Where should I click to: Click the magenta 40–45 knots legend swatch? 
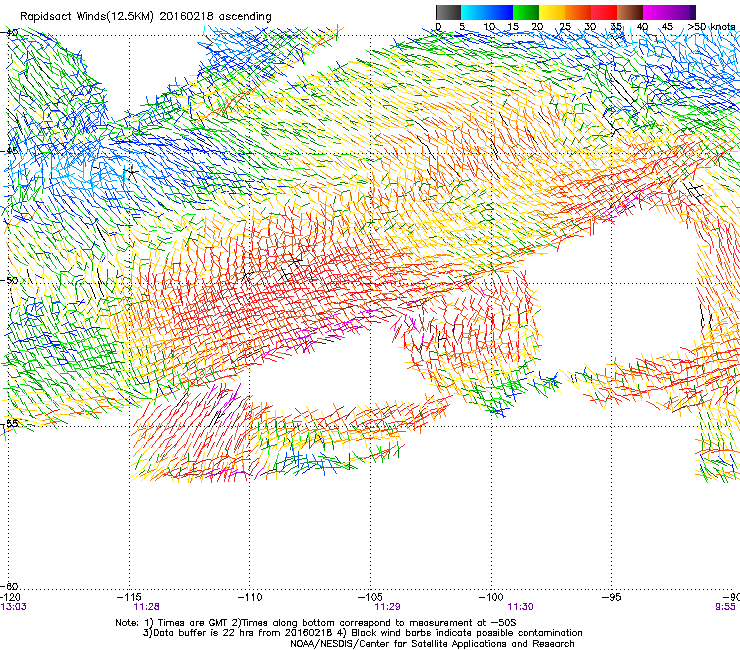tap(656, 12)
